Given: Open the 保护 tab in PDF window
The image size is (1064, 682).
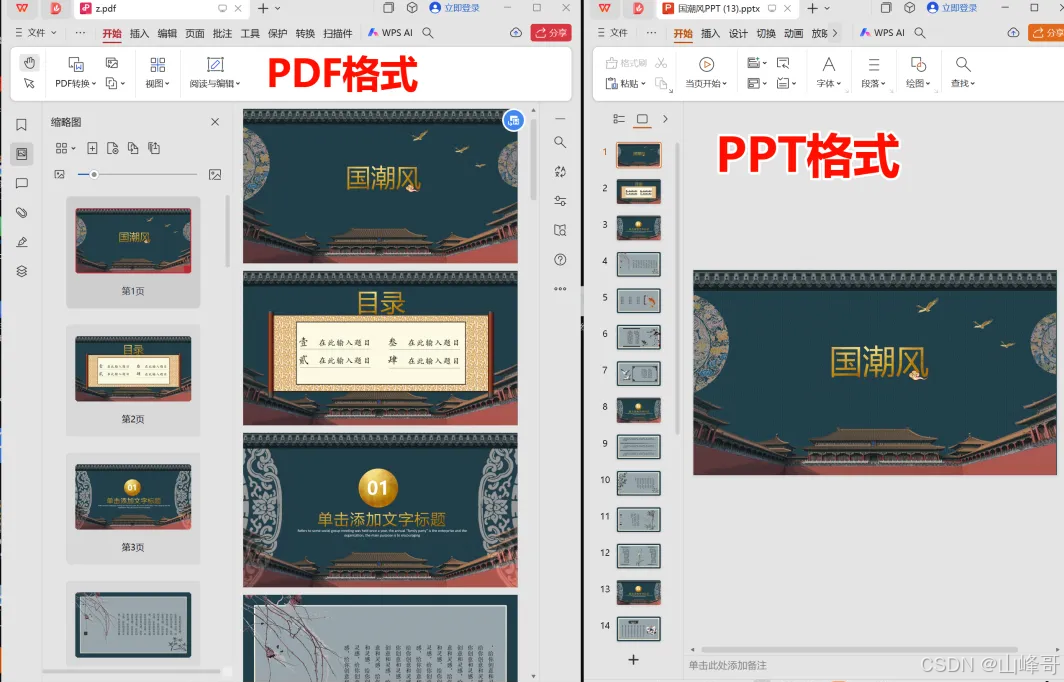Looking at the screenshot, I should [x=278, y=33].
